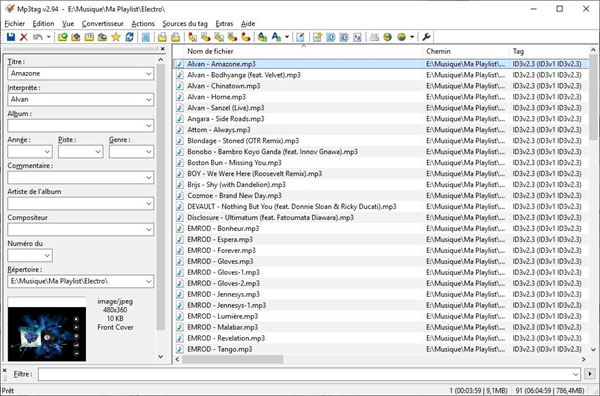Open extended tags pencil-sheet icon

click(x=300, y=37)
